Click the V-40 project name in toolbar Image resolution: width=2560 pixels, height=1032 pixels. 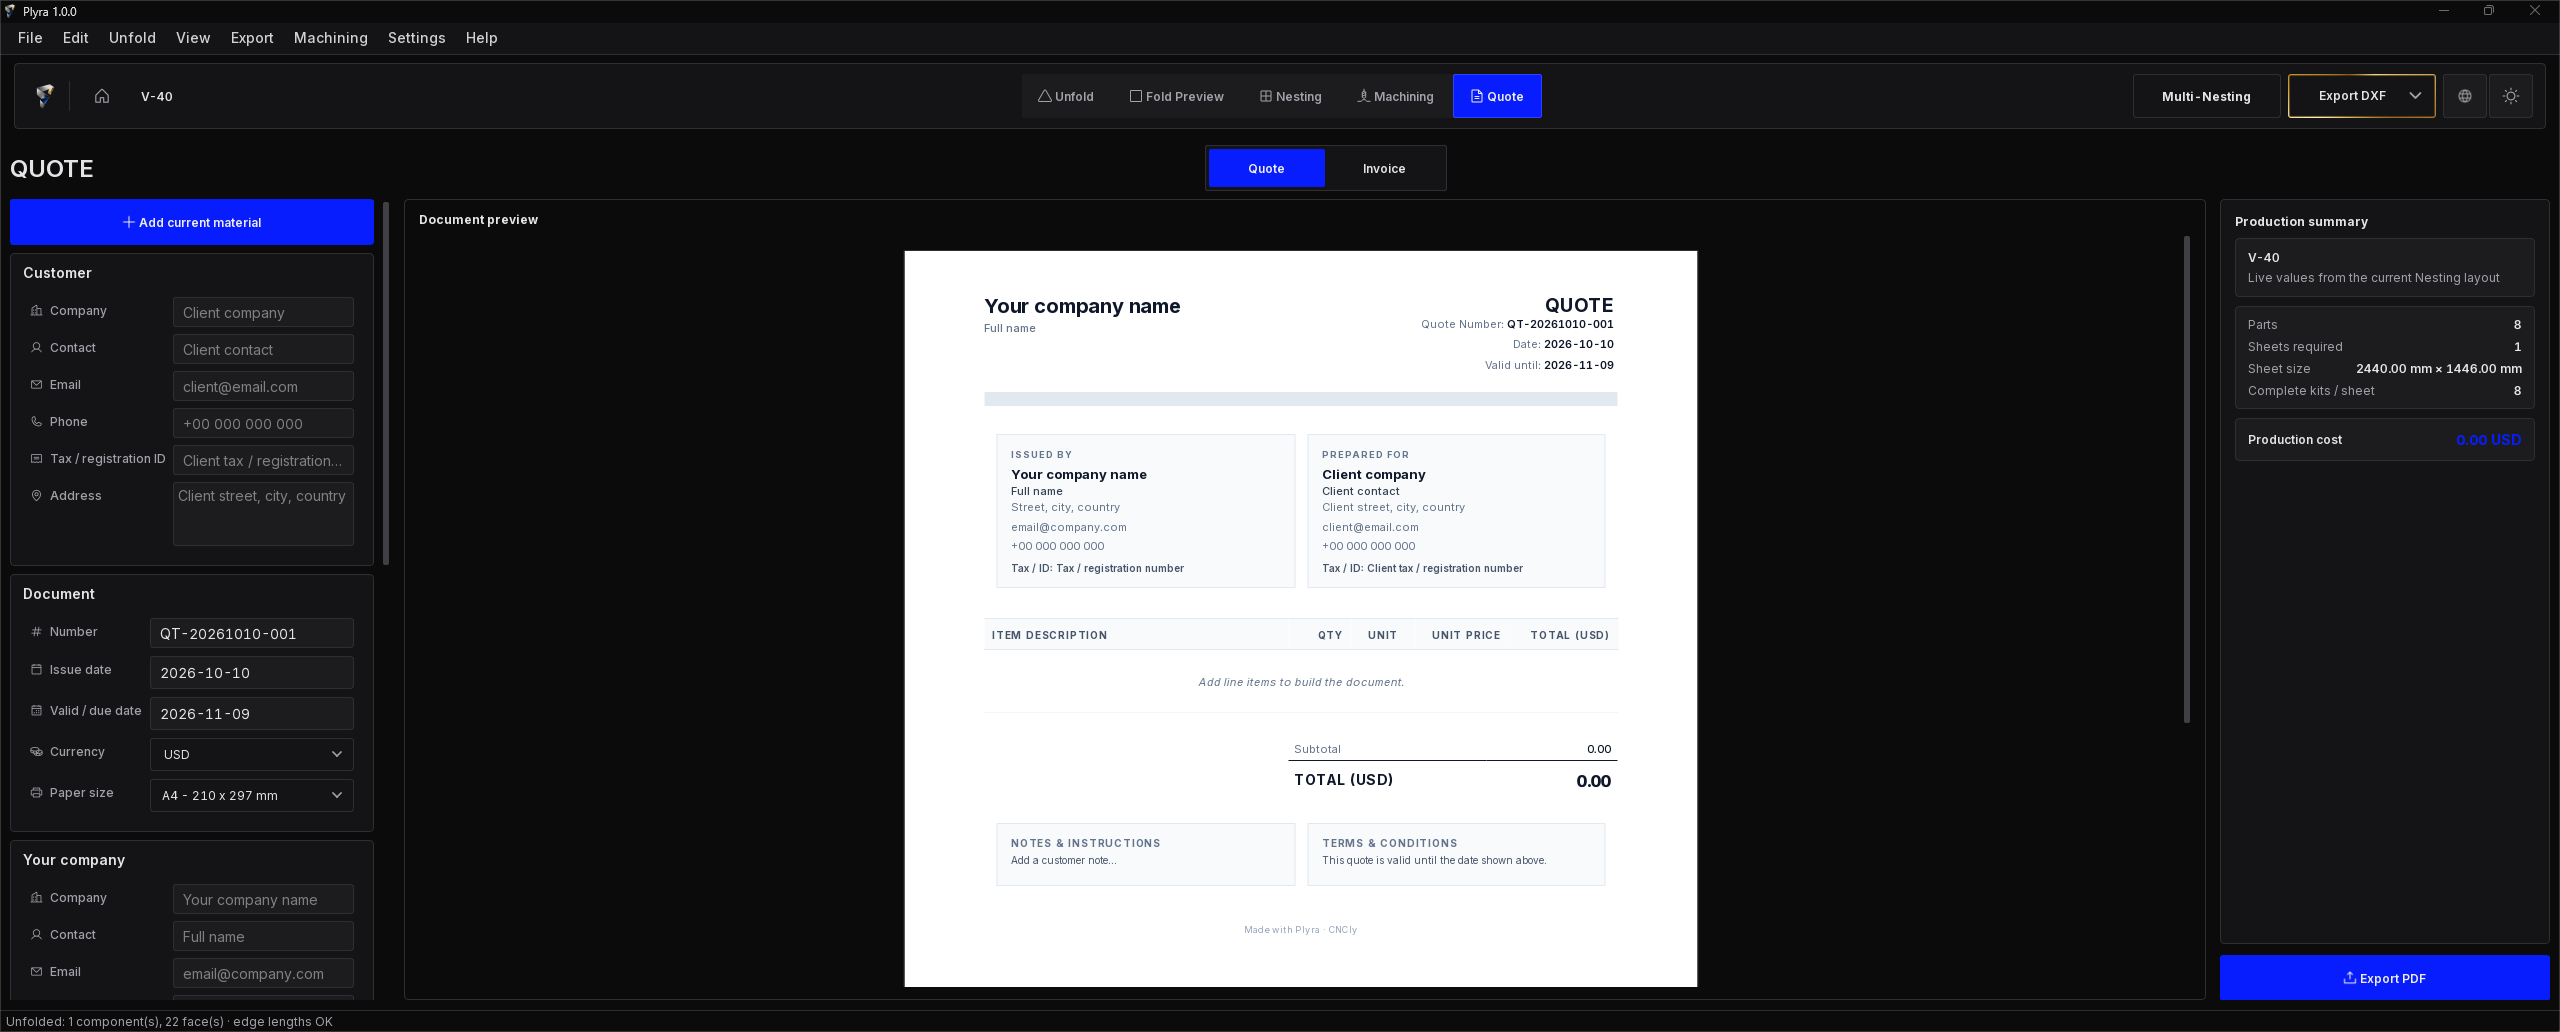click(157, 97)
